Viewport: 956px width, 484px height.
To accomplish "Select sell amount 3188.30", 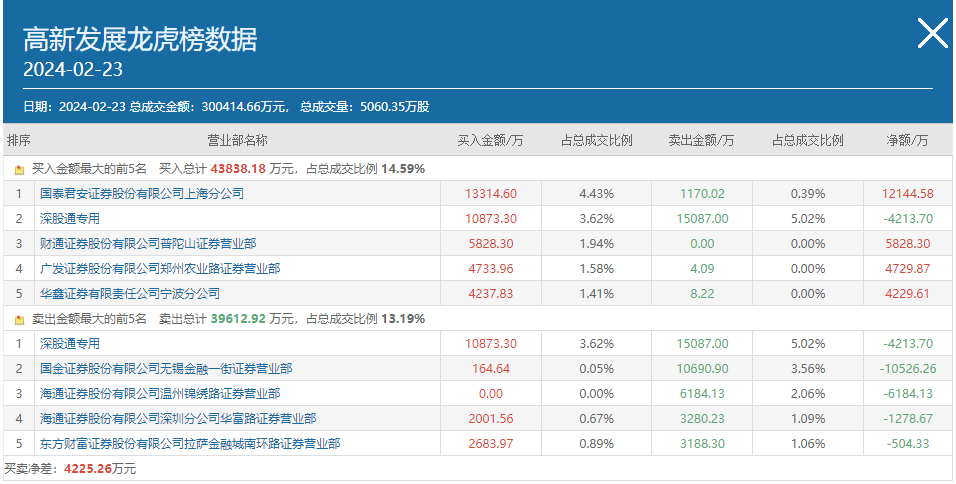I will (x=702, y=444).
